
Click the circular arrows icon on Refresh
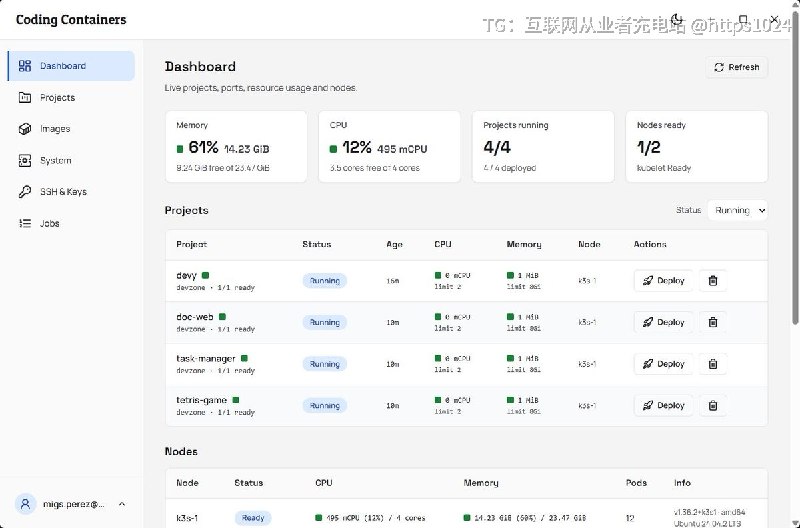coord(719,67)
